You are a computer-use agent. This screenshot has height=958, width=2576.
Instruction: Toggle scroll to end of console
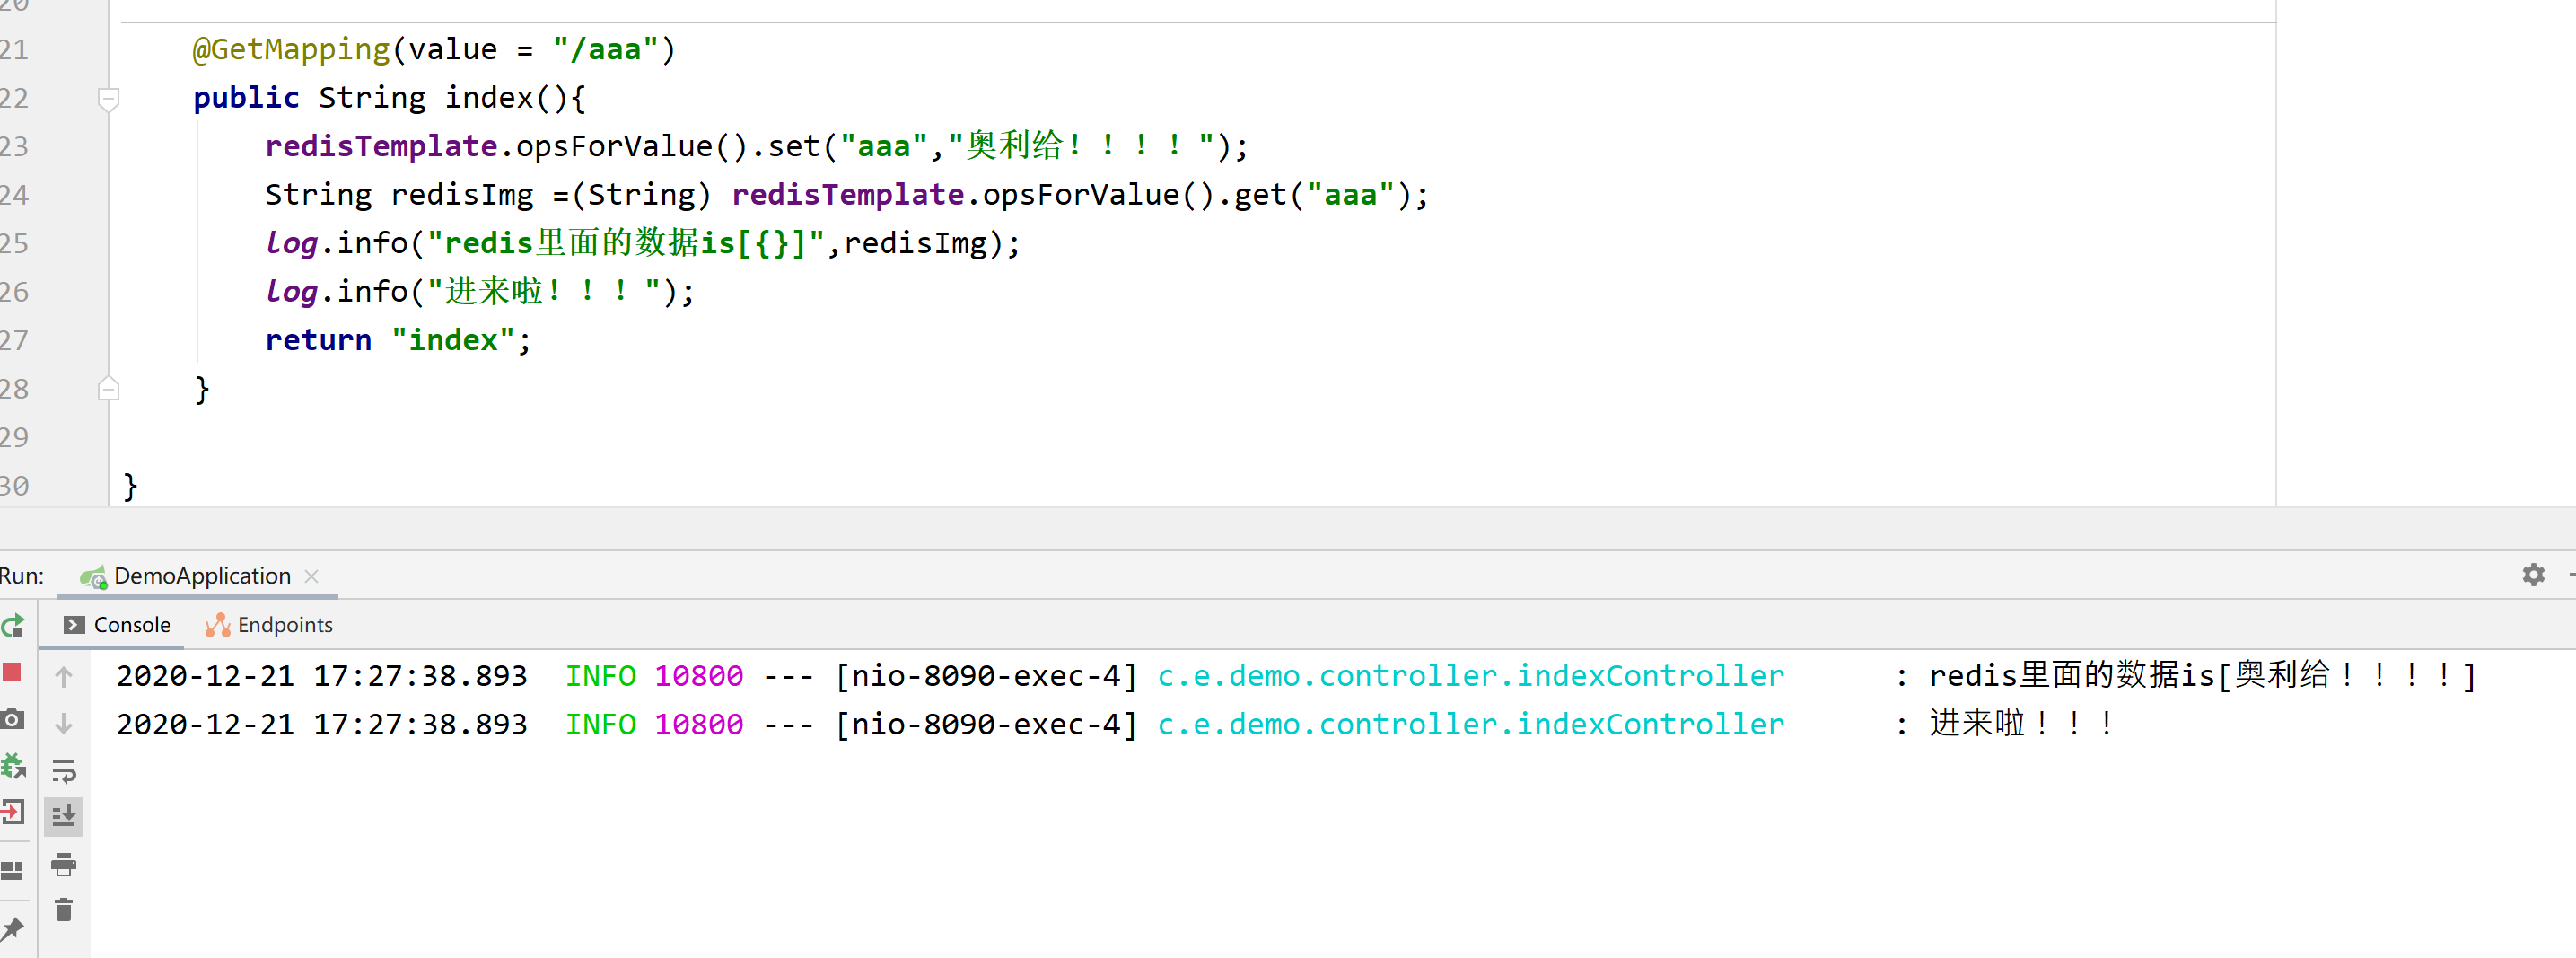point(64,816)
